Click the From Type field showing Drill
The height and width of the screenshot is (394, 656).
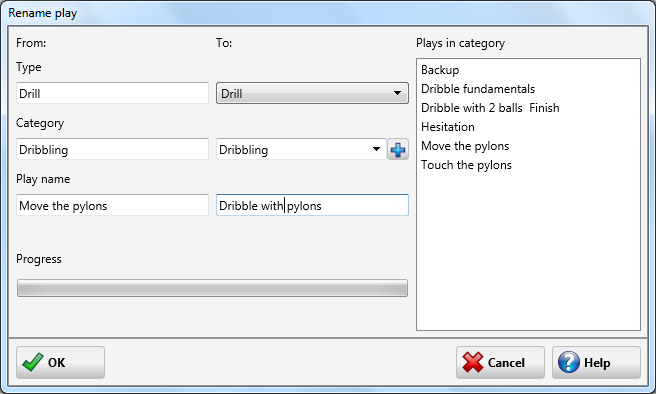click(x=112, y=93)
